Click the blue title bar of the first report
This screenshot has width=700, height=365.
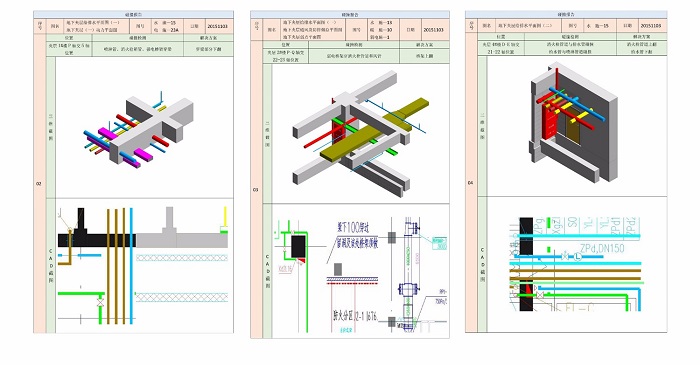(133, 15)
